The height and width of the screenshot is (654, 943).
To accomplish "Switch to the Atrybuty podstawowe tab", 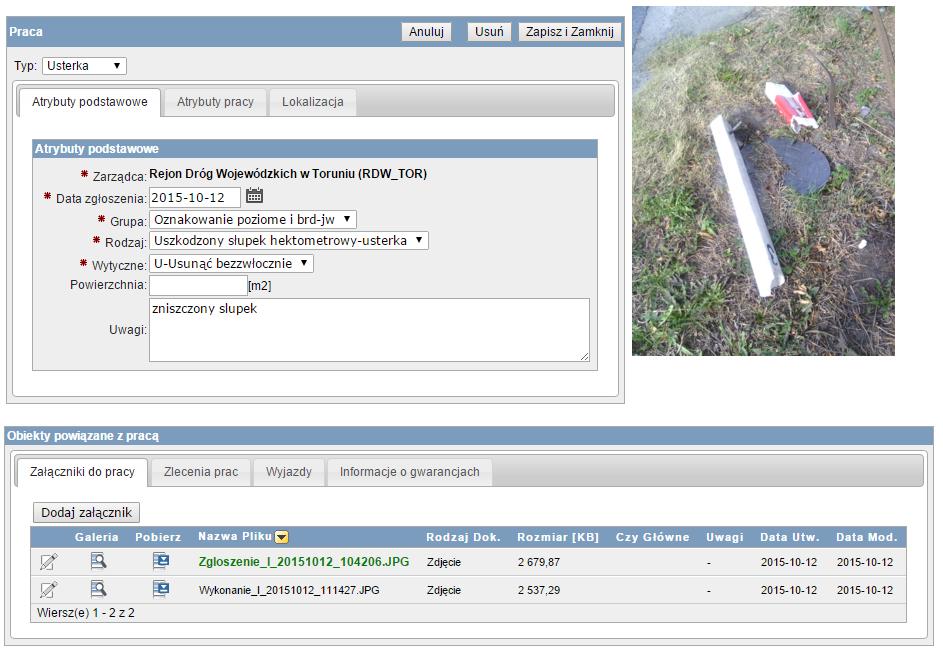I will [90, 102].
